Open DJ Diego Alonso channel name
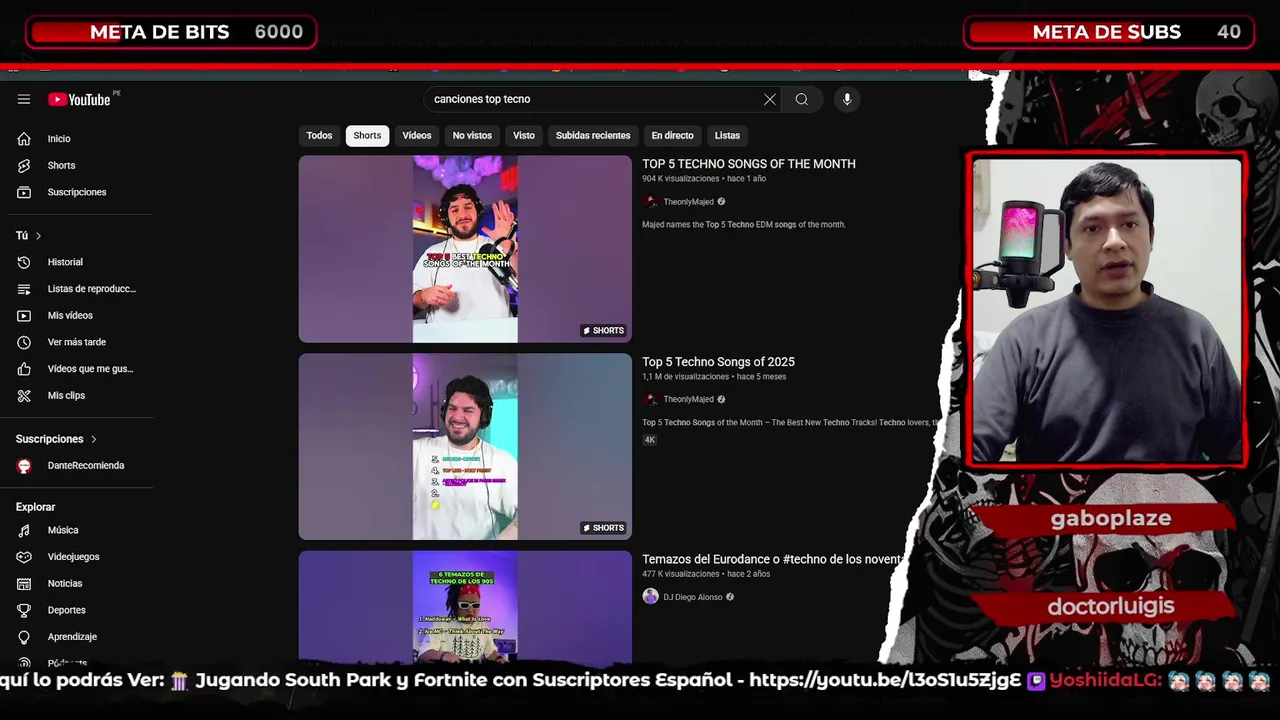 tap(692, 597)
